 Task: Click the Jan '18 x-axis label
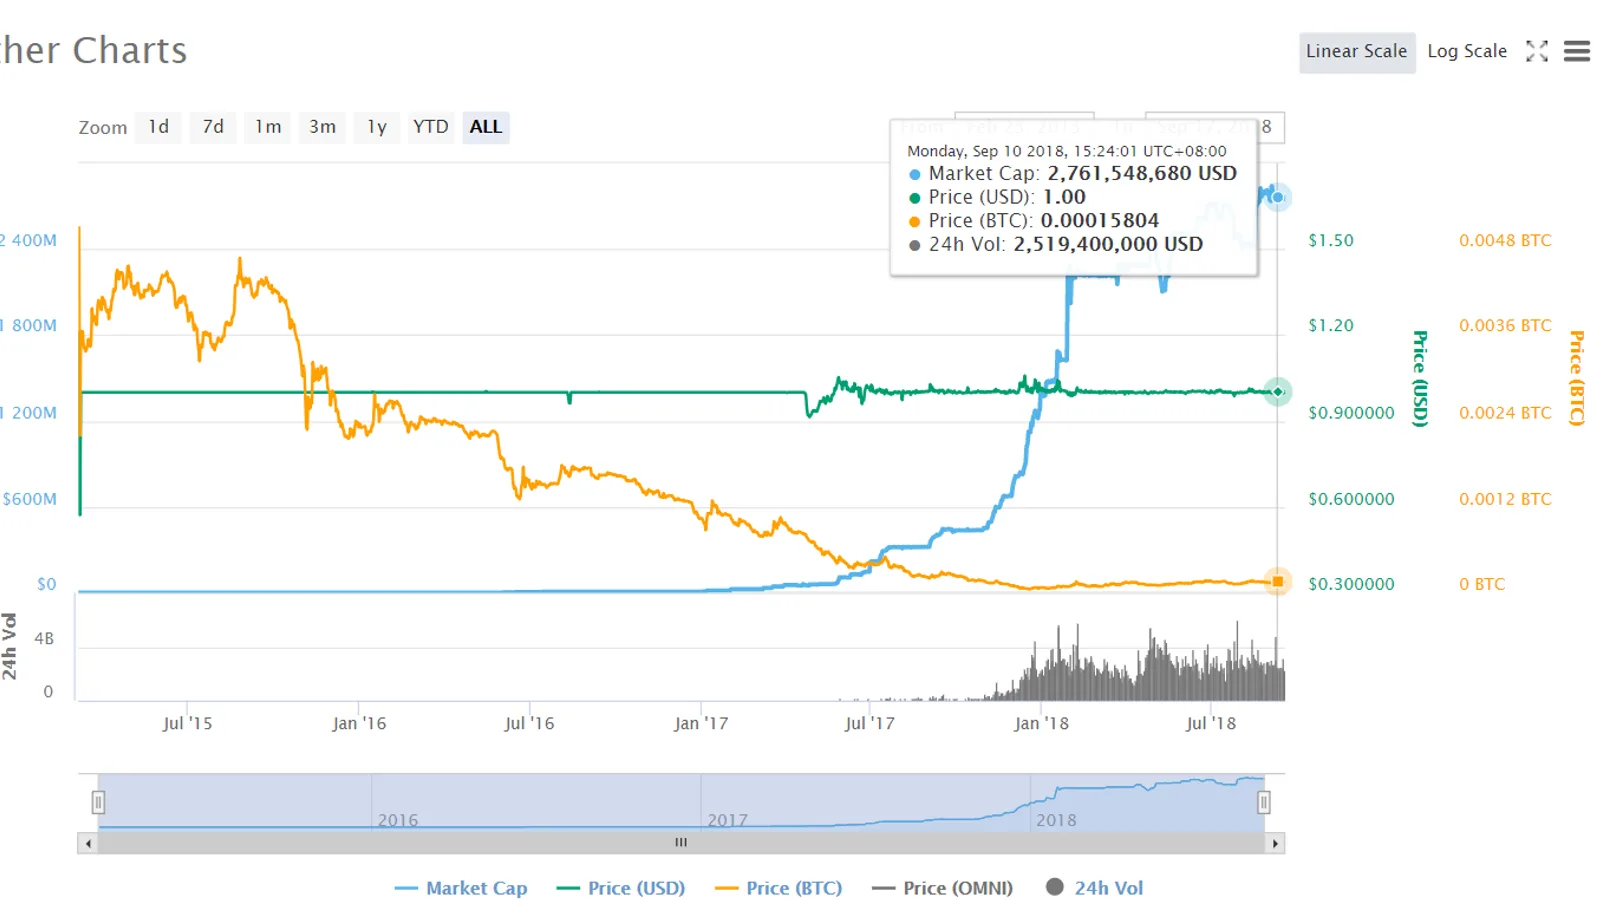pyautogui.click(x=1041, y=723)
